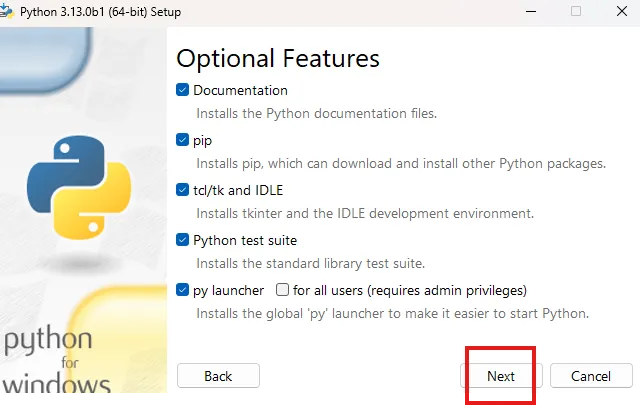Click the Python test suite label
This screenshot has height=405, width=640.
245,240
